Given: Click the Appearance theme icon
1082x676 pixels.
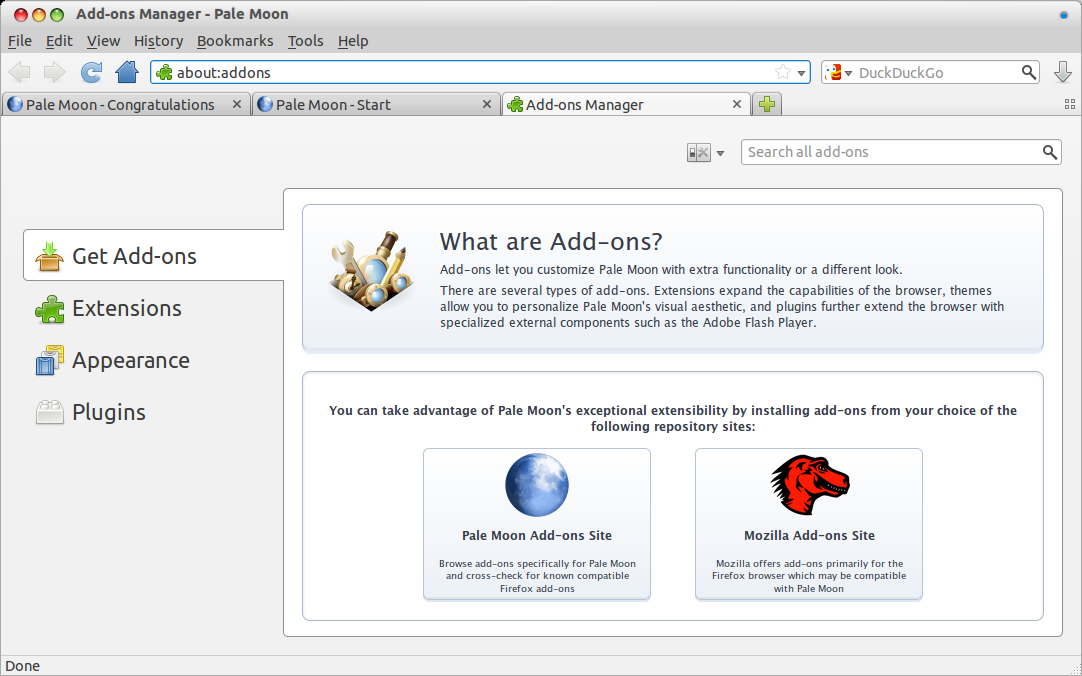Looking at the screenshot, I should (x=49, y=360).
